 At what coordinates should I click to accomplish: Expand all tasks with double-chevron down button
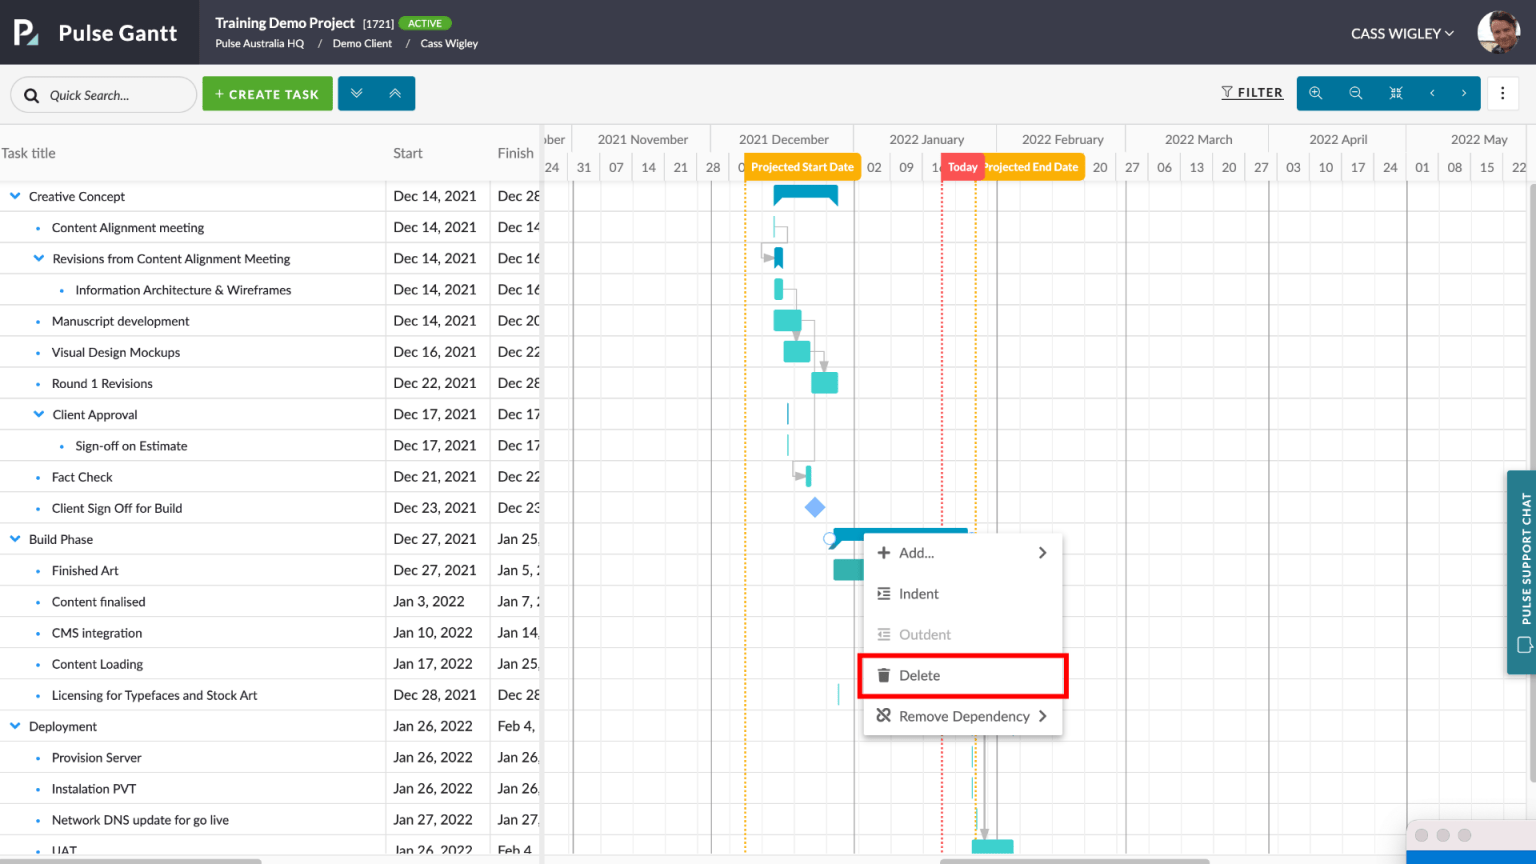click(357, 93)
